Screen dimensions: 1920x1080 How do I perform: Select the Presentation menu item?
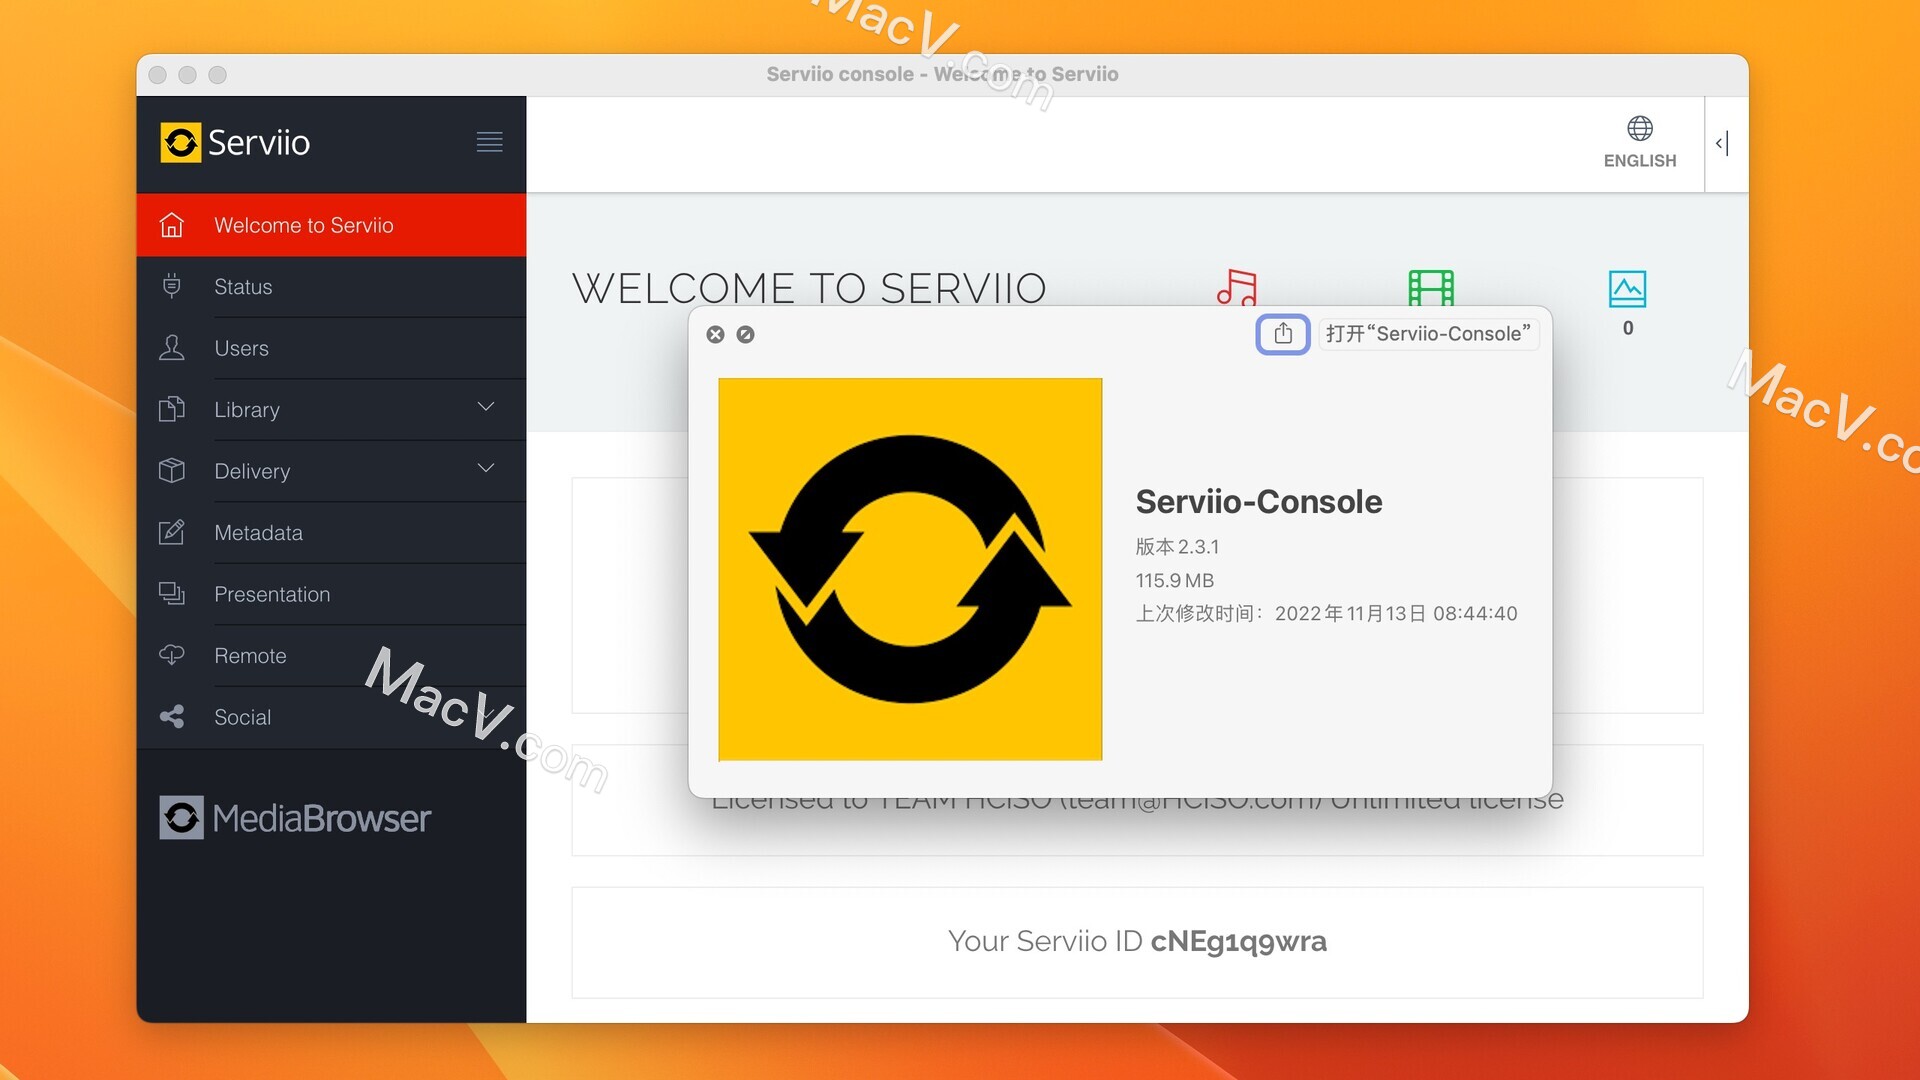[x=331, y=594]
